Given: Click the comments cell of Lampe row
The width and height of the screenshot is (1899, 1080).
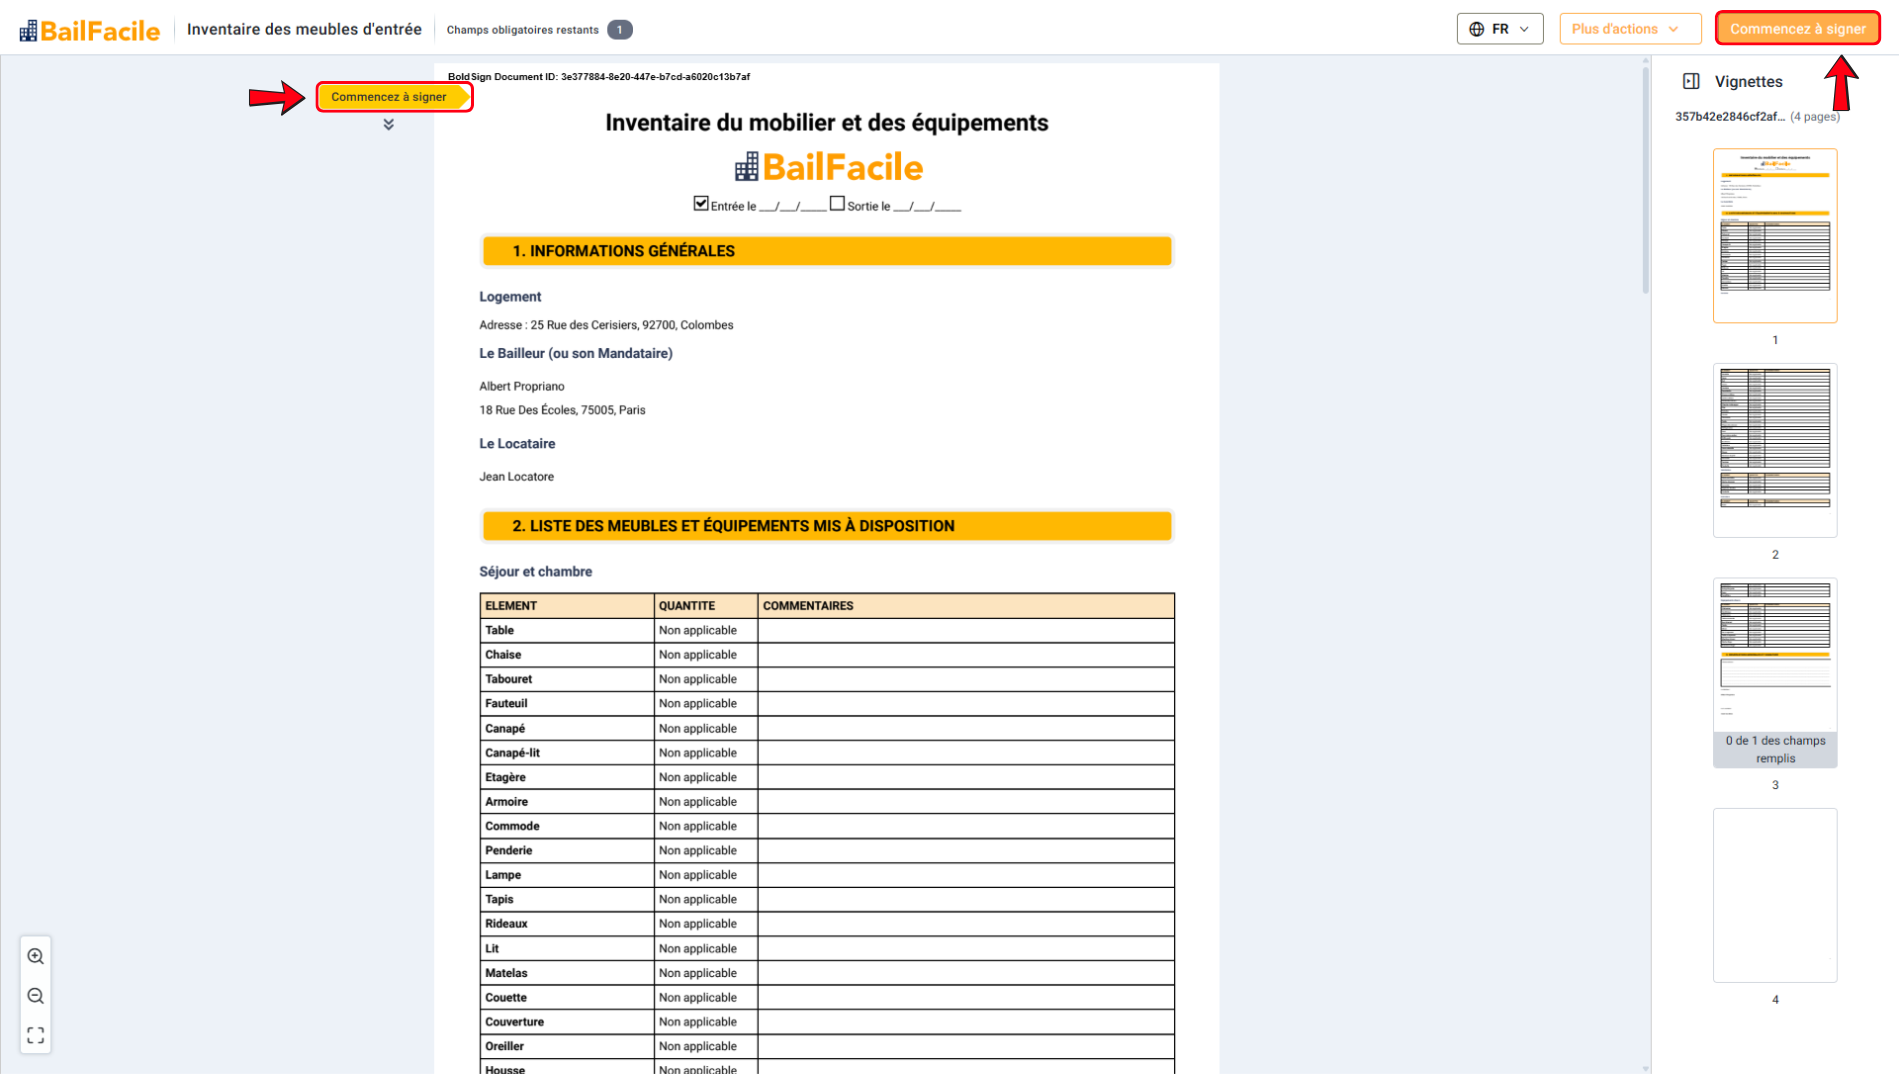Looking at the screenshot, I should [966, 875].
